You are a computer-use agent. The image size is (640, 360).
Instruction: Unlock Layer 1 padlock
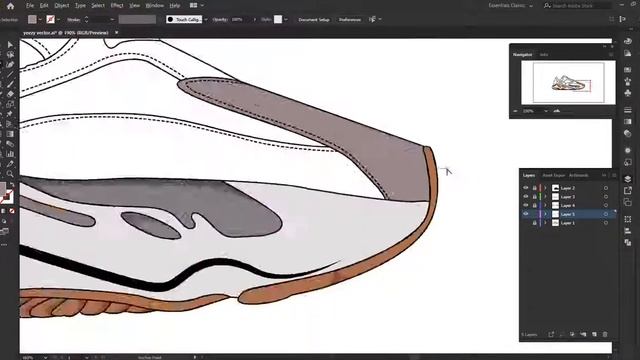(534, 223)
